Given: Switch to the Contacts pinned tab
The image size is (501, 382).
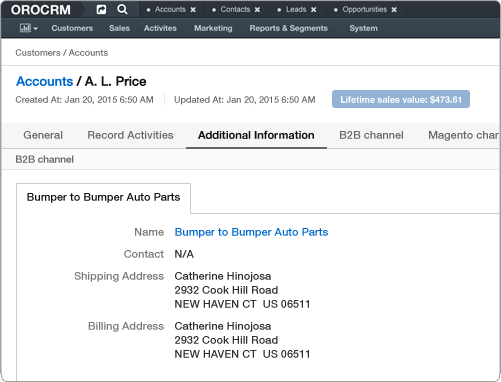Looking at the screenshot, I should click(235, 9).
